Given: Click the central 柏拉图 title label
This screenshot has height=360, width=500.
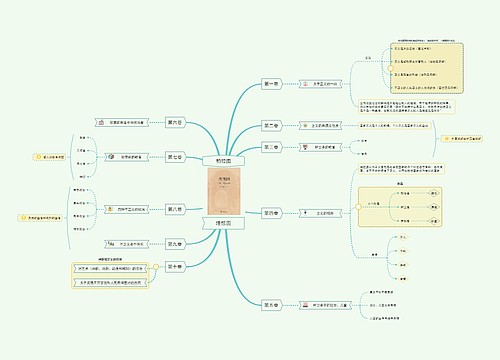Looking at the screenshot, I should 223,161.
